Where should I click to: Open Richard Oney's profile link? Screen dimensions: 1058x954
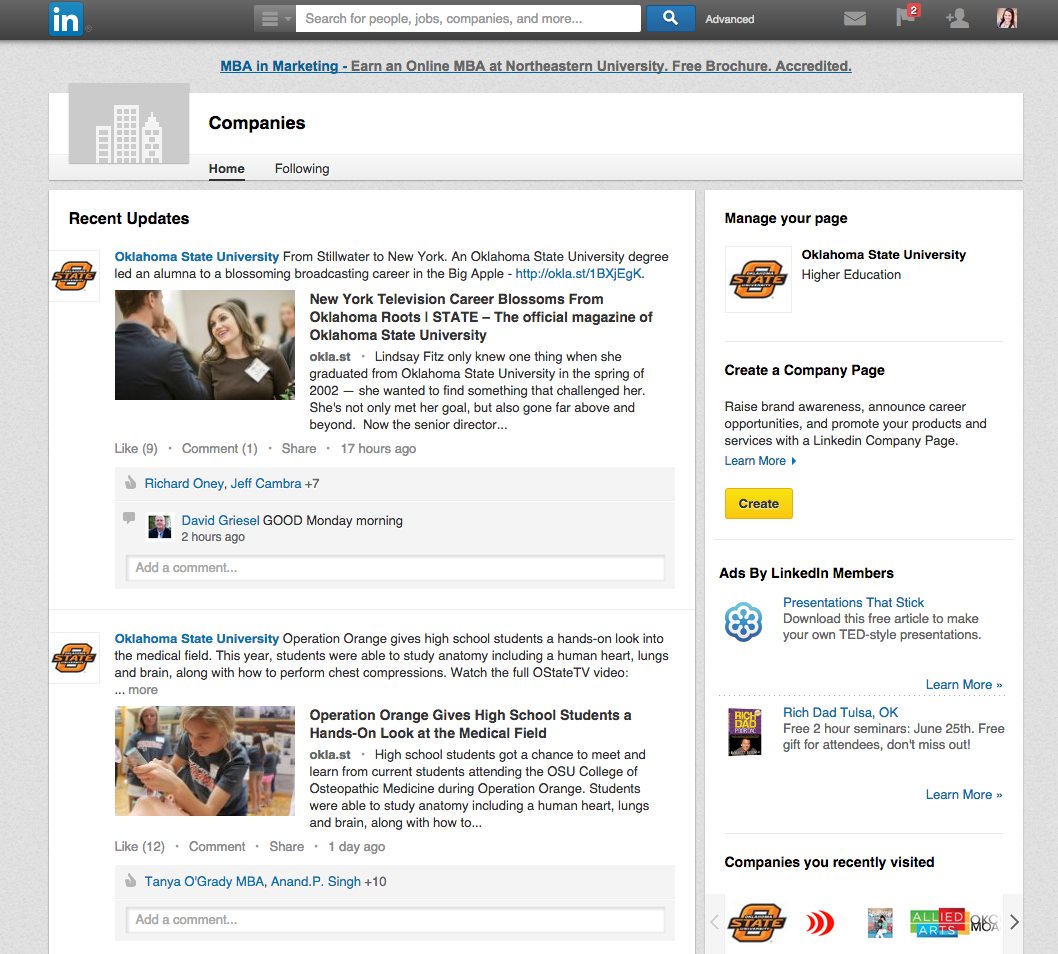pos(184,484)
